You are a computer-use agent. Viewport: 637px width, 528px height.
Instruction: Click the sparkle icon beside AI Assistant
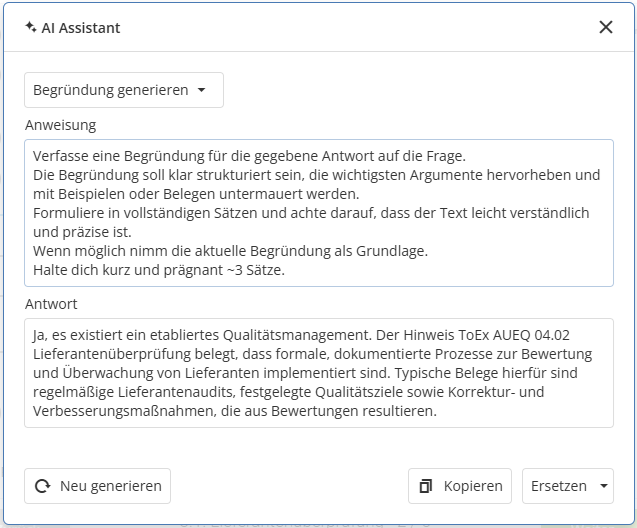(30, 28)
